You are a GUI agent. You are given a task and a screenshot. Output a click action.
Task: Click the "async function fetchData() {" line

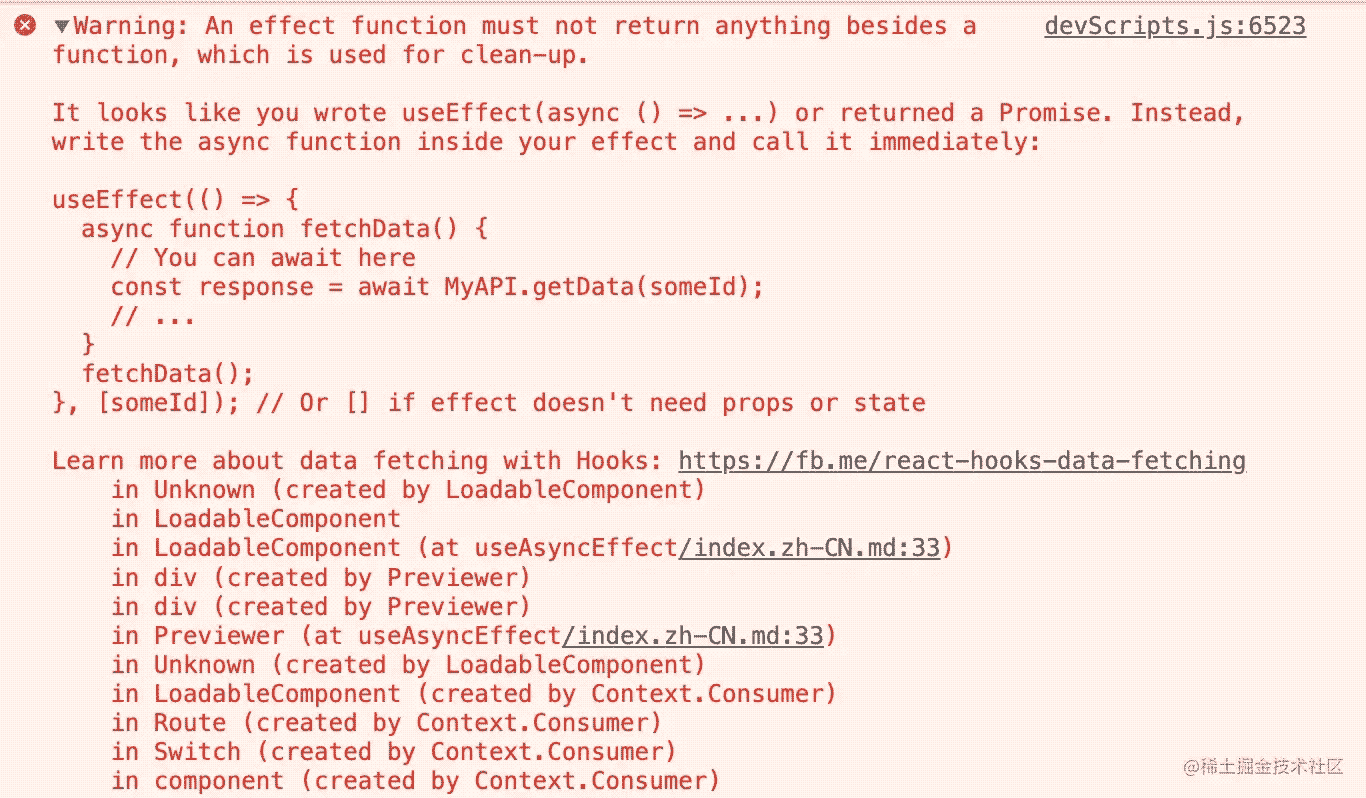[x=284, y=229]
